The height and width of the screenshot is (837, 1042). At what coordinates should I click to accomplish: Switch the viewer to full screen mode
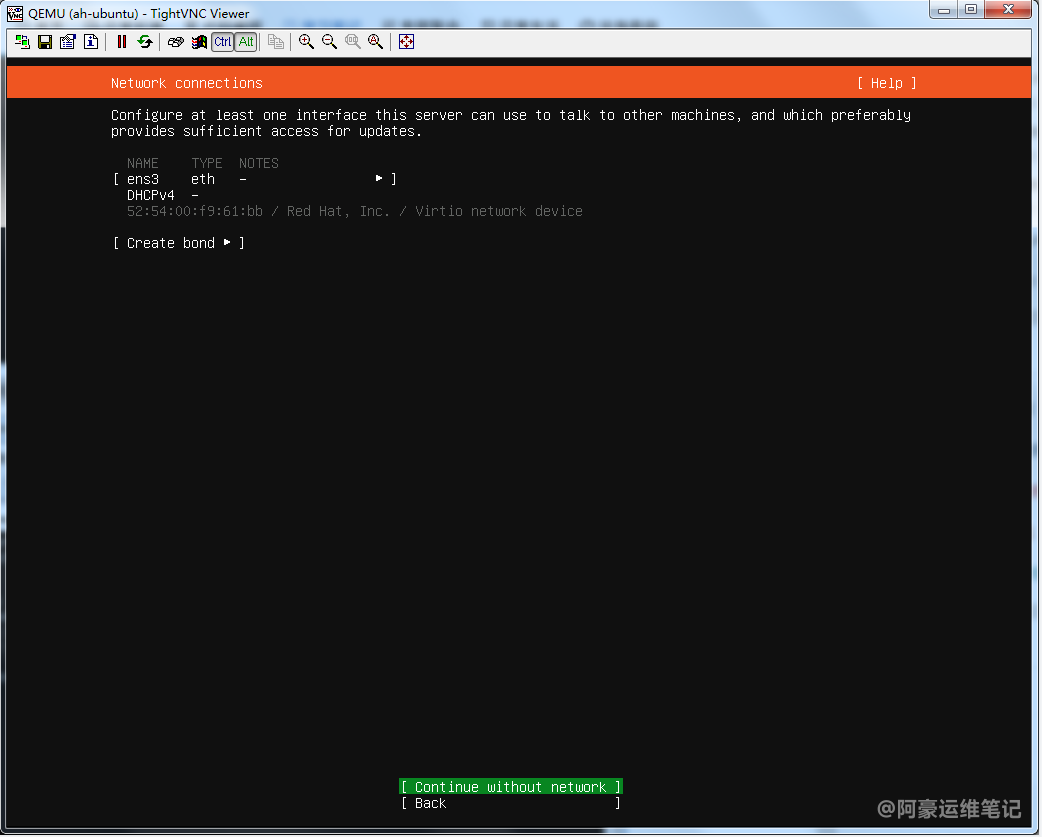point(406,42)
